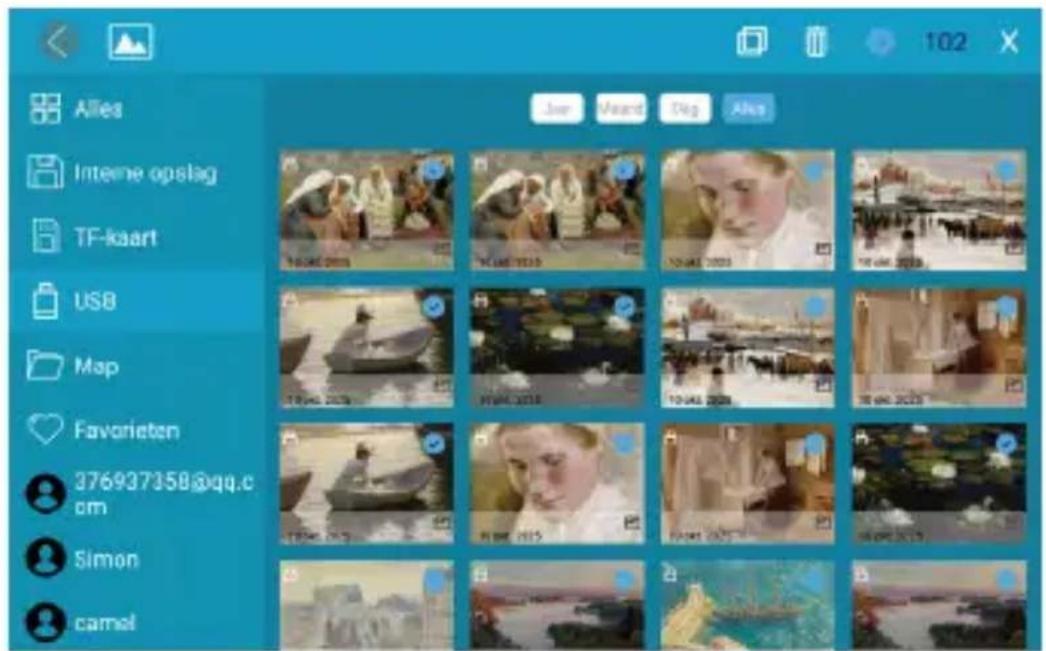Filter photos by Jaar
The image size is (1046, 651).
coord(557,109)
